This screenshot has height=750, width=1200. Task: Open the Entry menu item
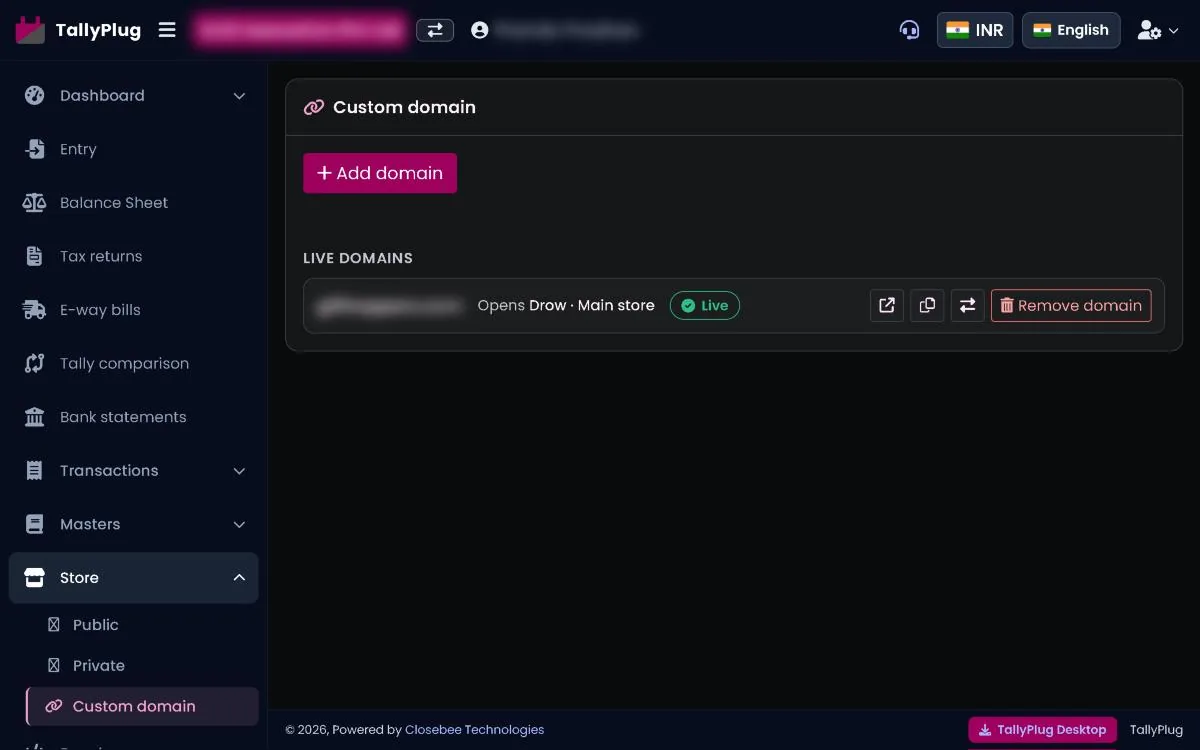[133, 149]
